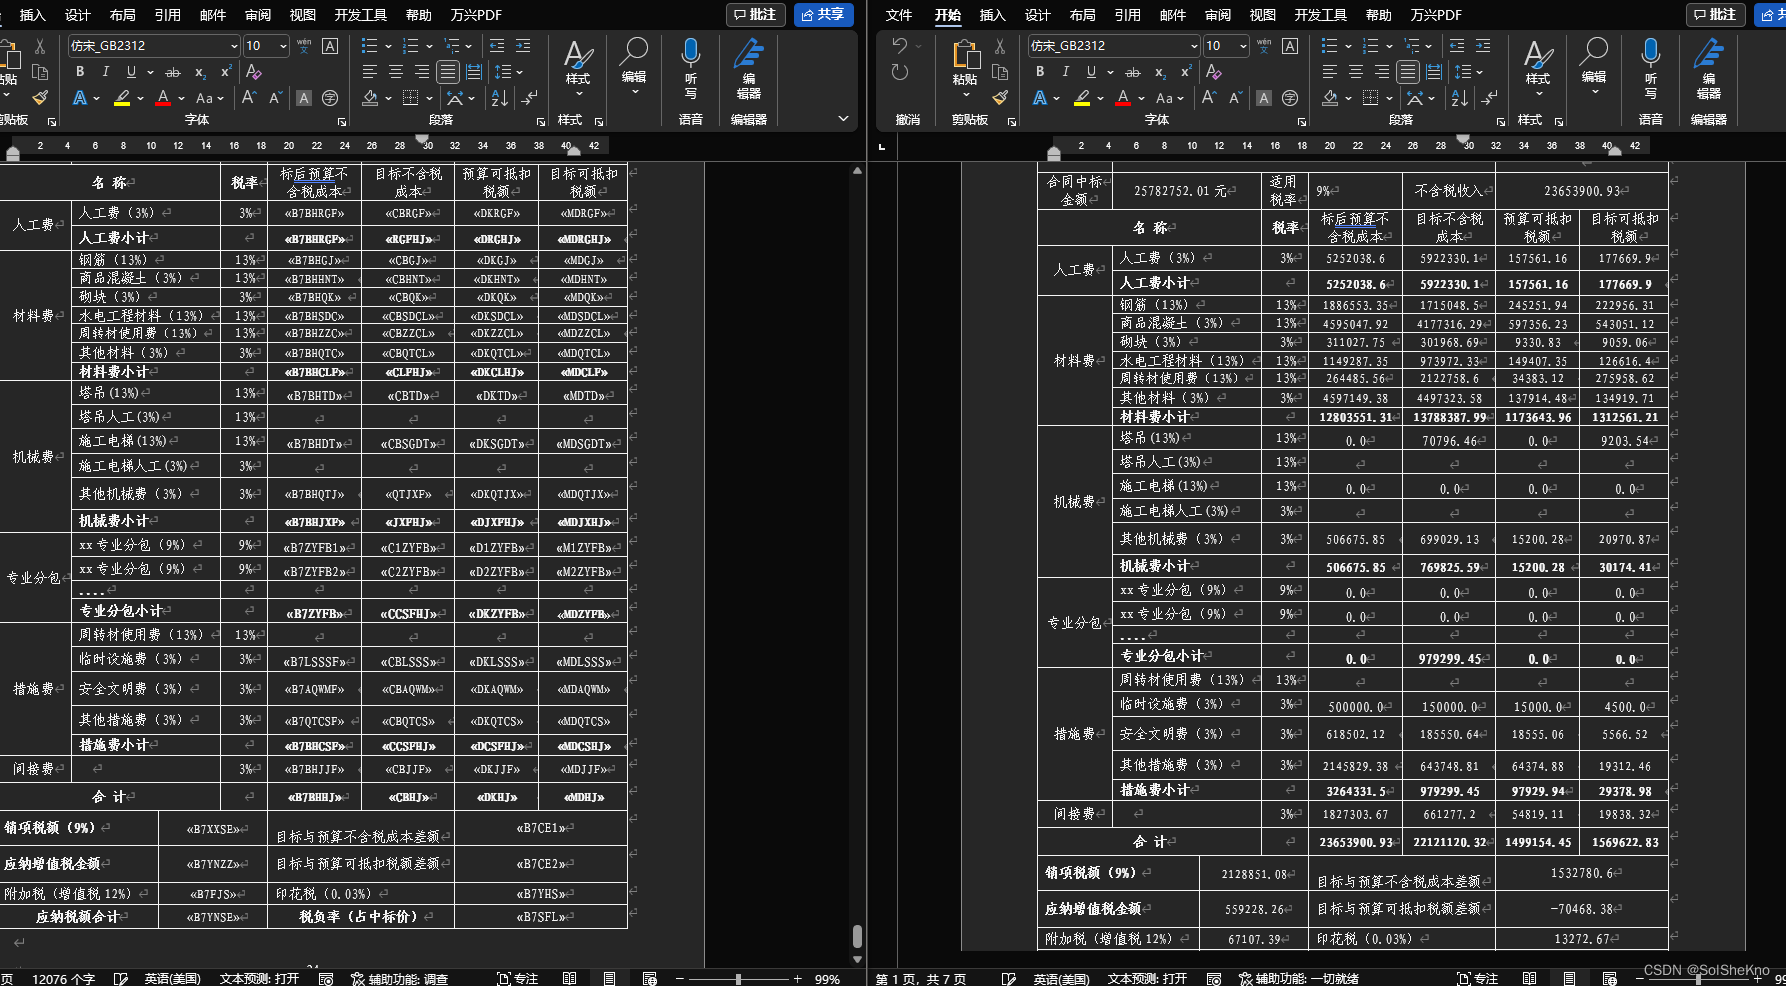Expand Paste options arrow in right window

966,95
